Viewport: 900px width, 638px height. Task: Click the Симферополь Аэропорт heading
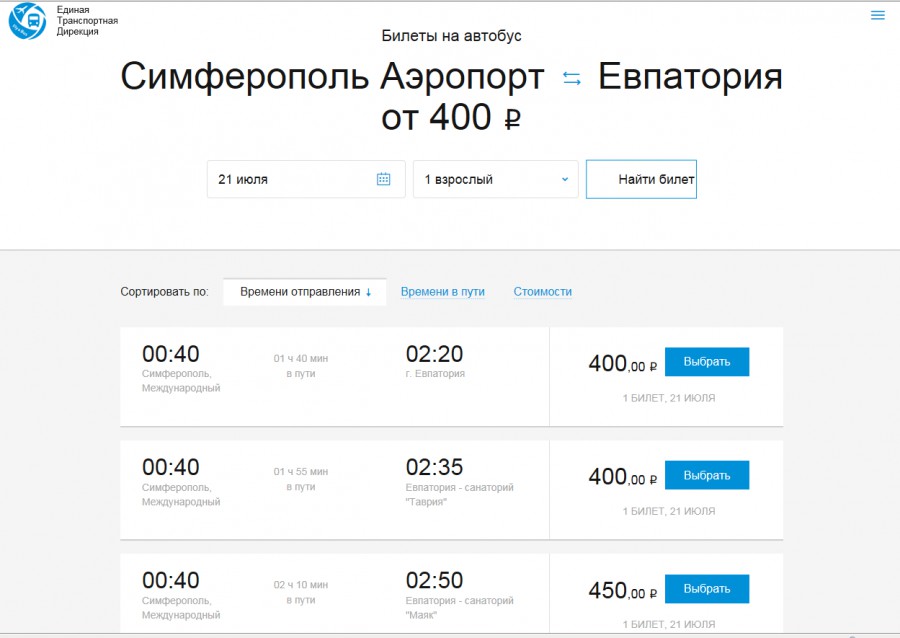point(332,76)
